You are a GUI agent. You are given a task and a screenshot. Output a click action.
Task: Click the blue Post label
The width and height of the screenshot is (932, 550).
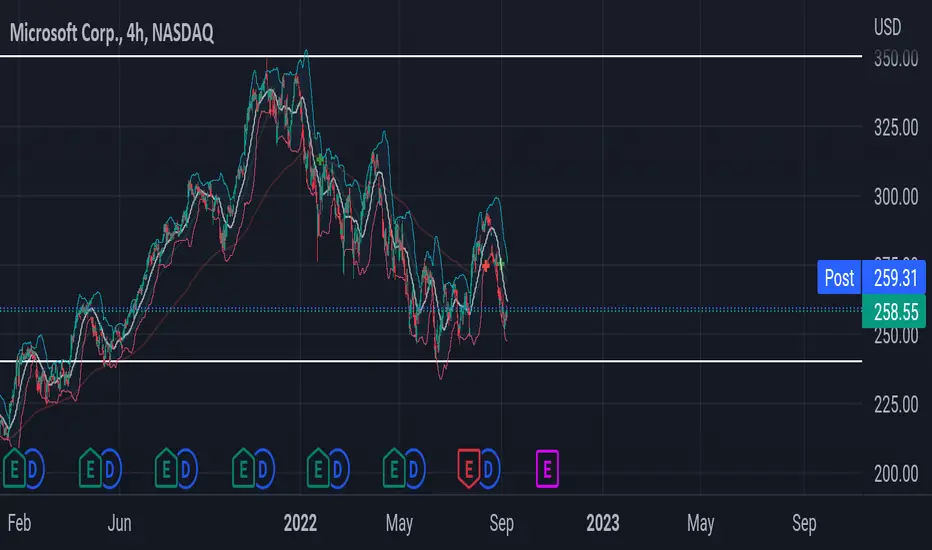click(839, 277)
